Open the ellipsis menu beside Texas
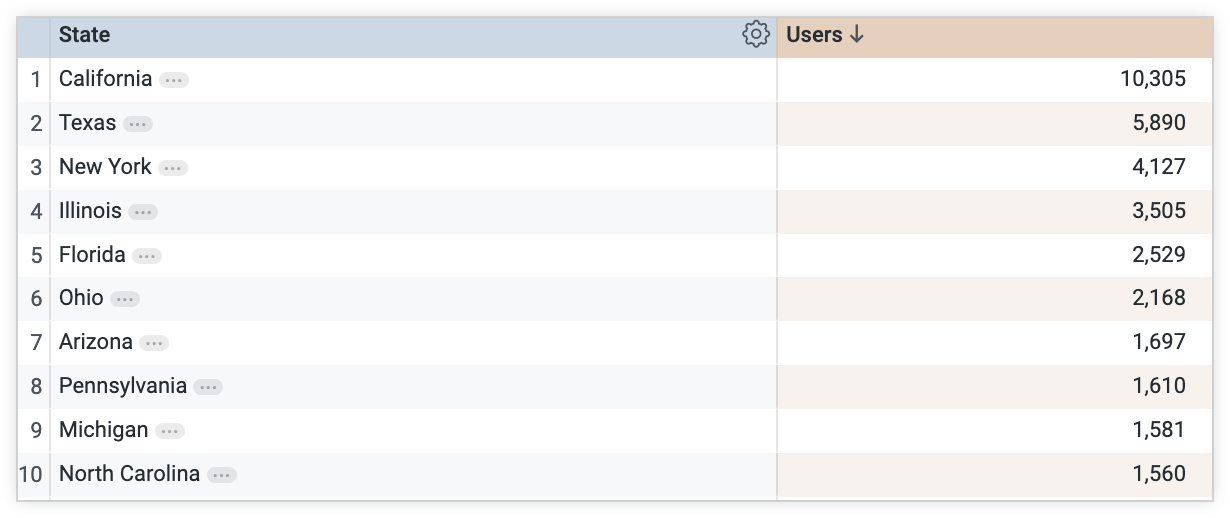Screen dimensions: 1230x518 (x=138, y=124)
